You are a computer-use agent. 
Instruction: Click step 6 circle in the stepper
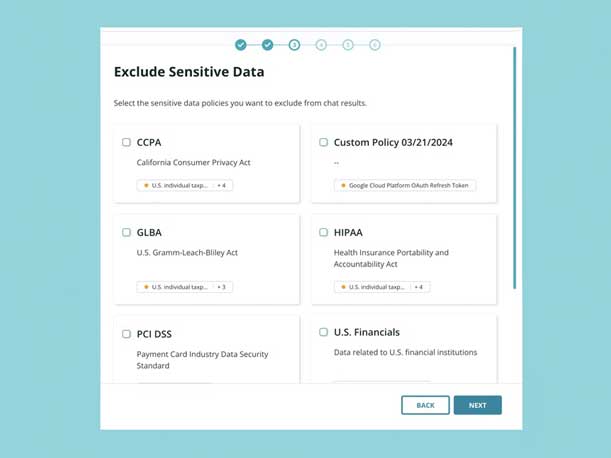(x=375, y=45)
